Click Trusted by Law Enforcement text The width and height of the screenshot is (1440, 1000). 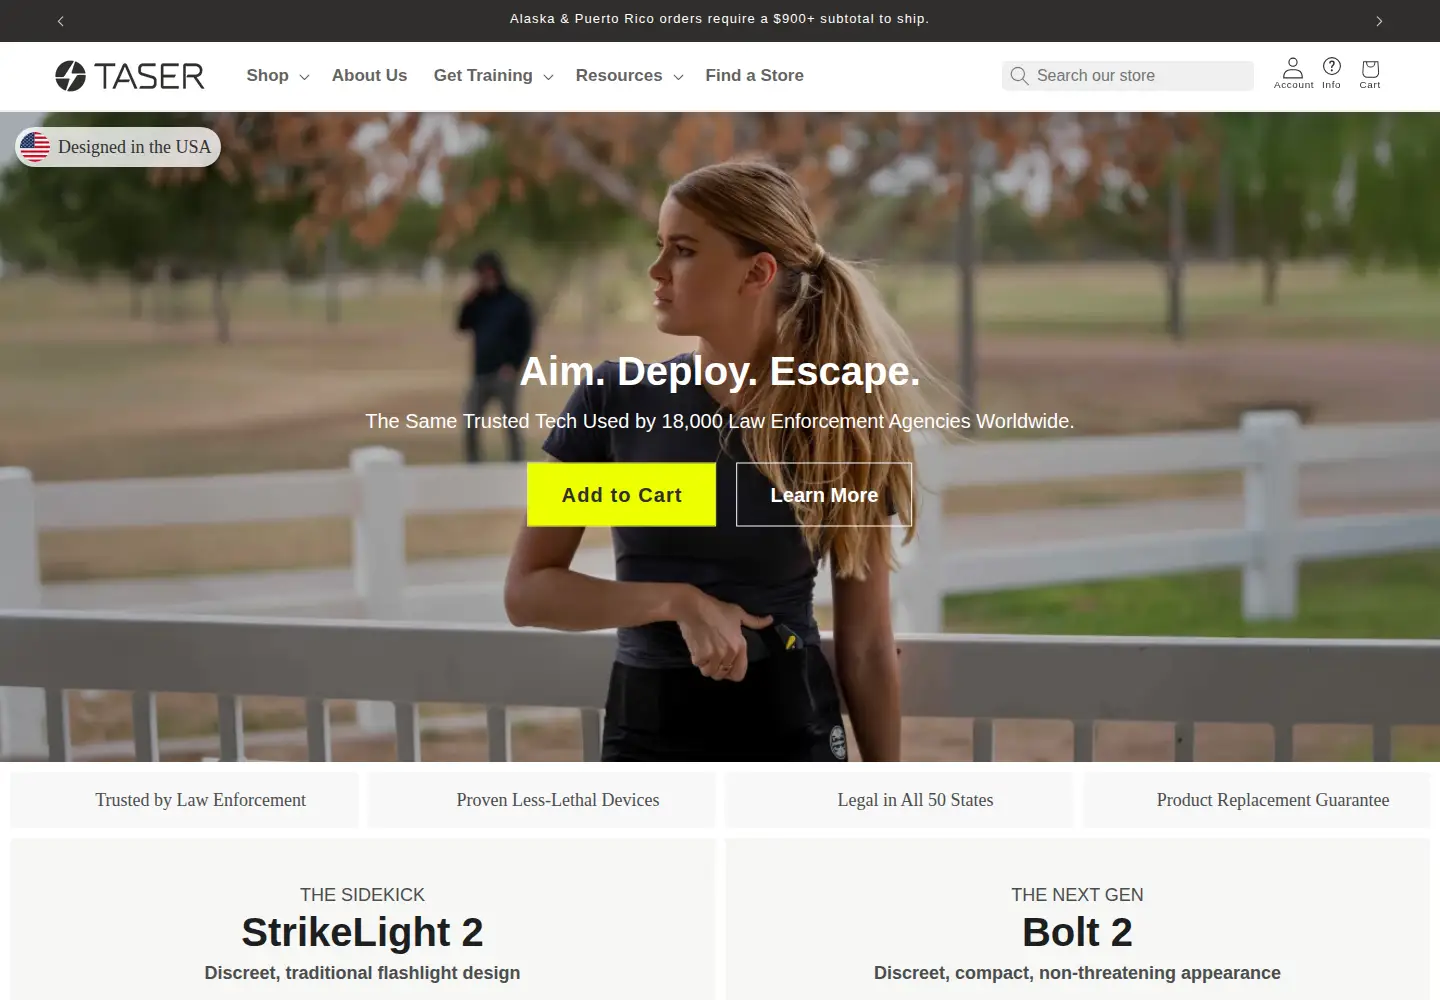click(200, 800)
